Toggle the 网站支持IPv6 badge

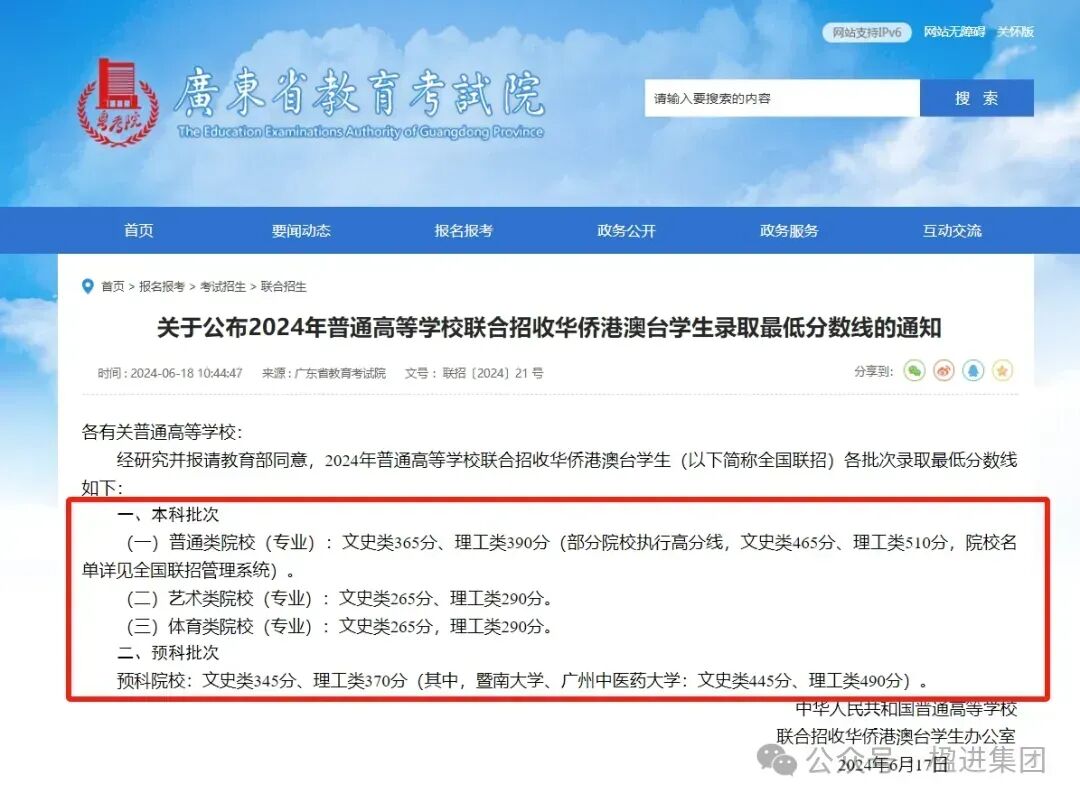point(866,32)
